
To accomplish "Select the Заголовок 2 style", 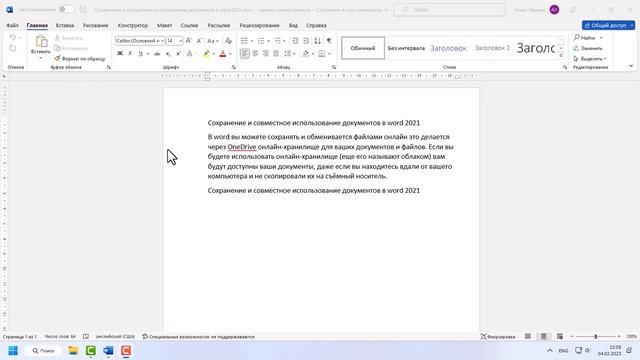I will [x=492, y=48].
